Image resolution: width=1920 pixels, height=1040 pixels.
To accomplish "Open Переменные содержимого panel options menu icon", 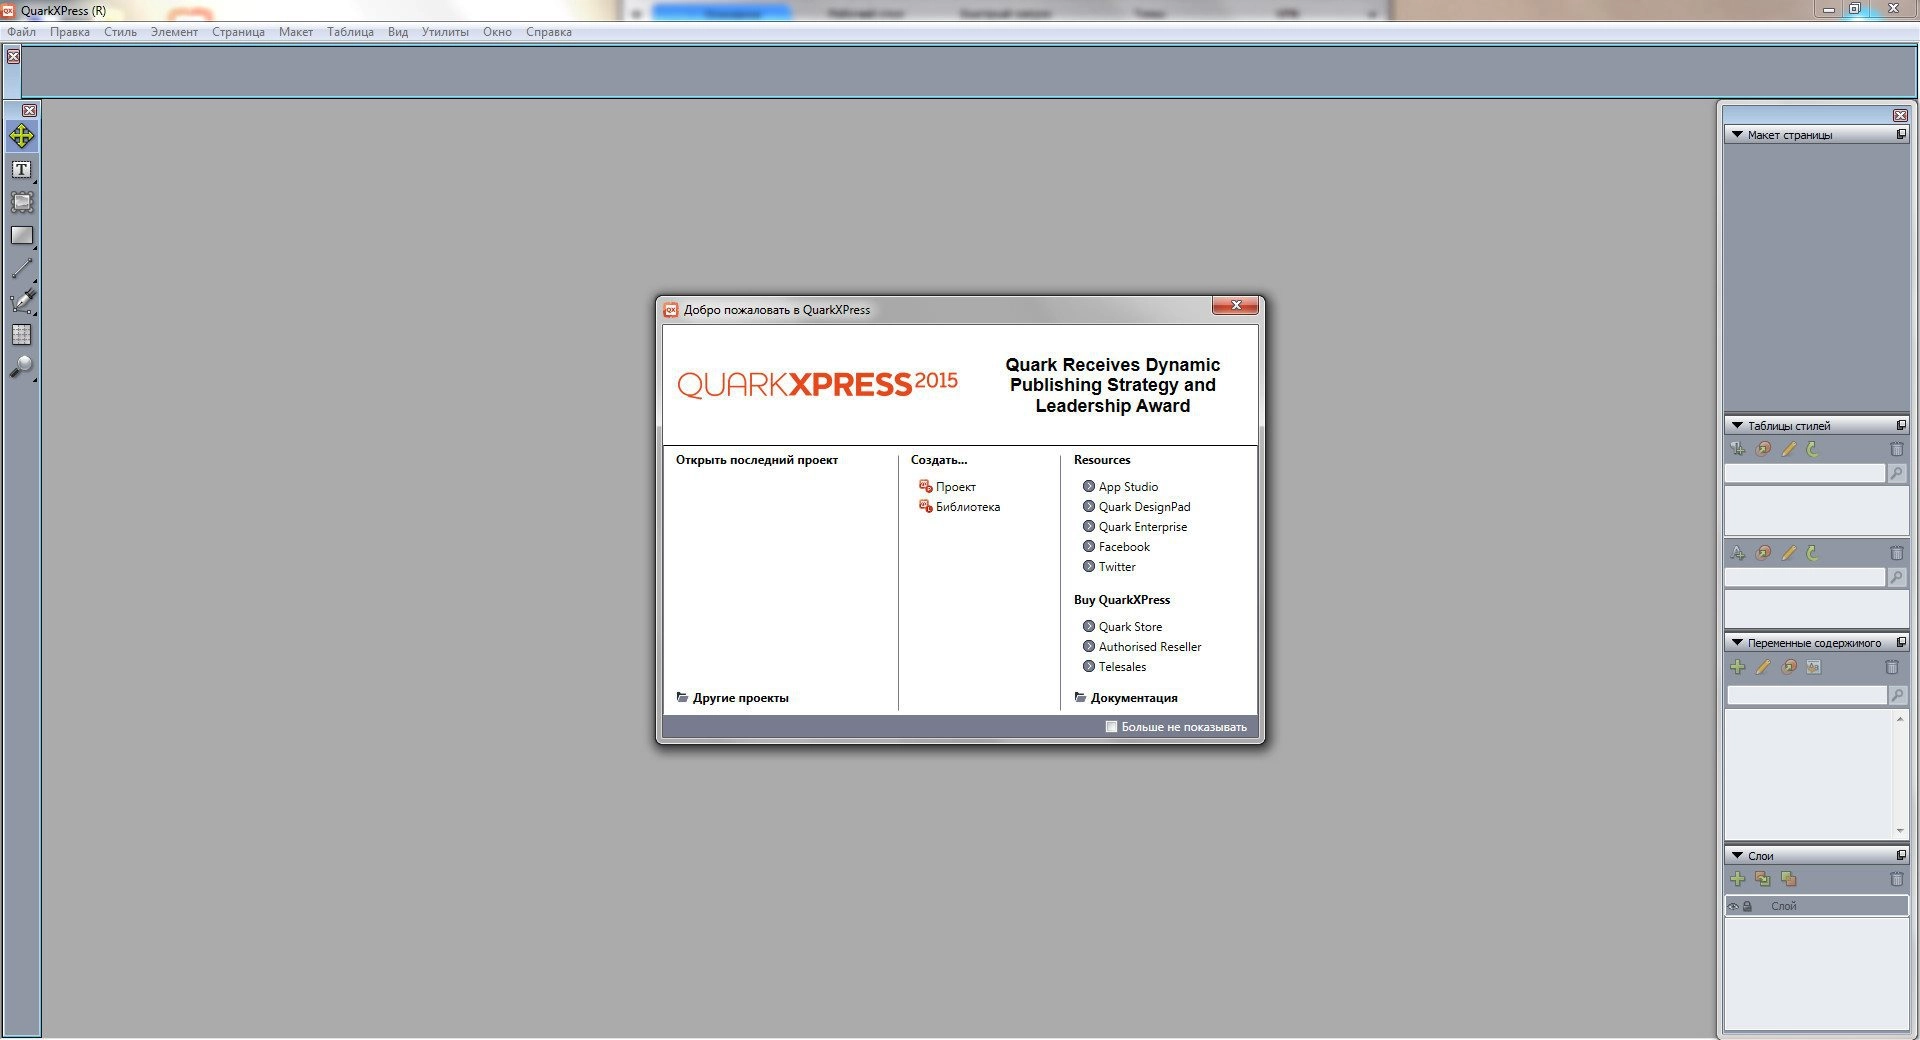I will tap(1901, 642).
